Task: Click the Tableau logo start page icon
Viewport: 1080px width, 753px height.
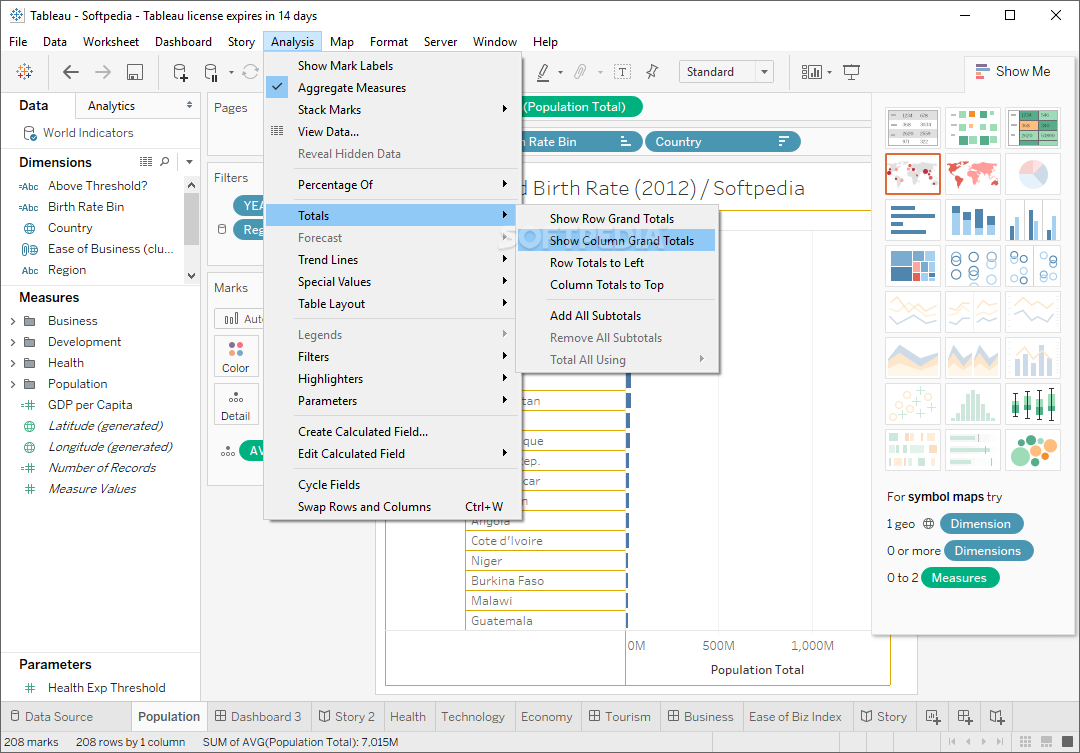Action: coord(24,72)
